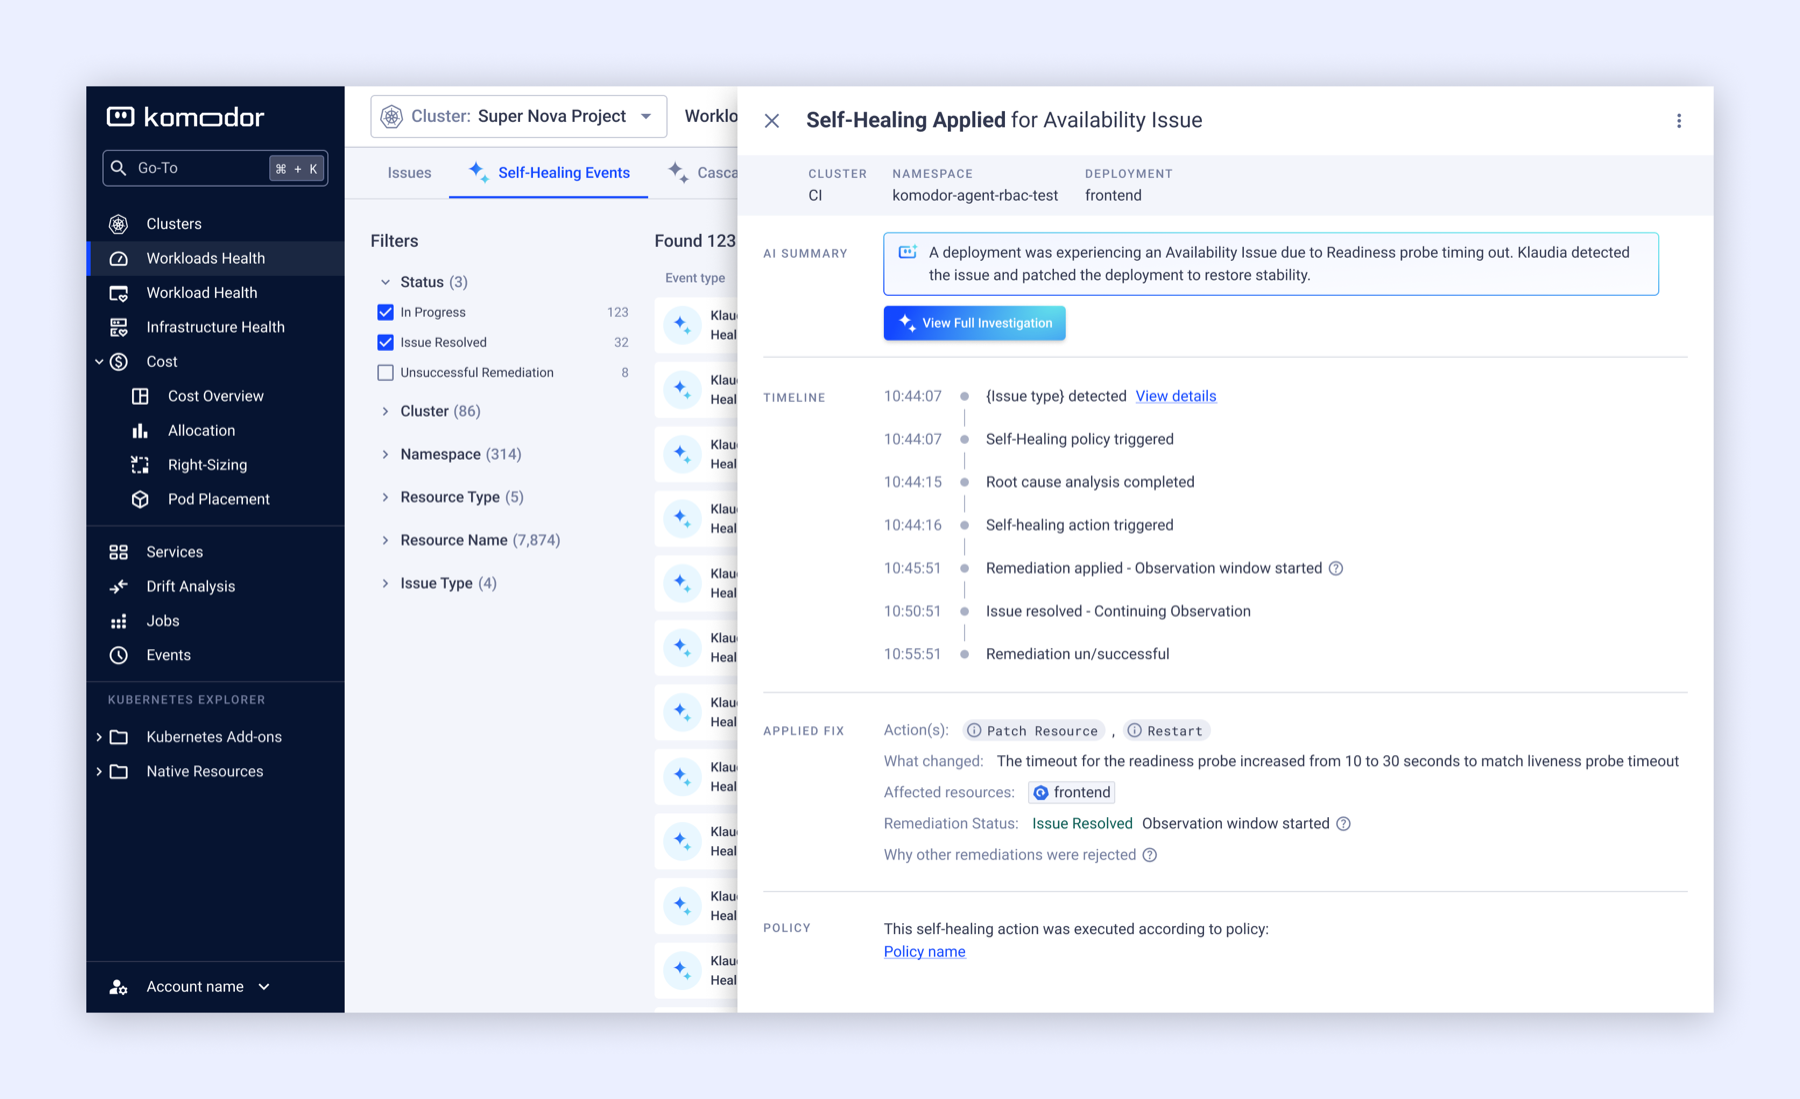The width and height of the screenshot is (1800, 1099).
Task: Open the View details link in timeline
Action: click(x=1176, y=396)
